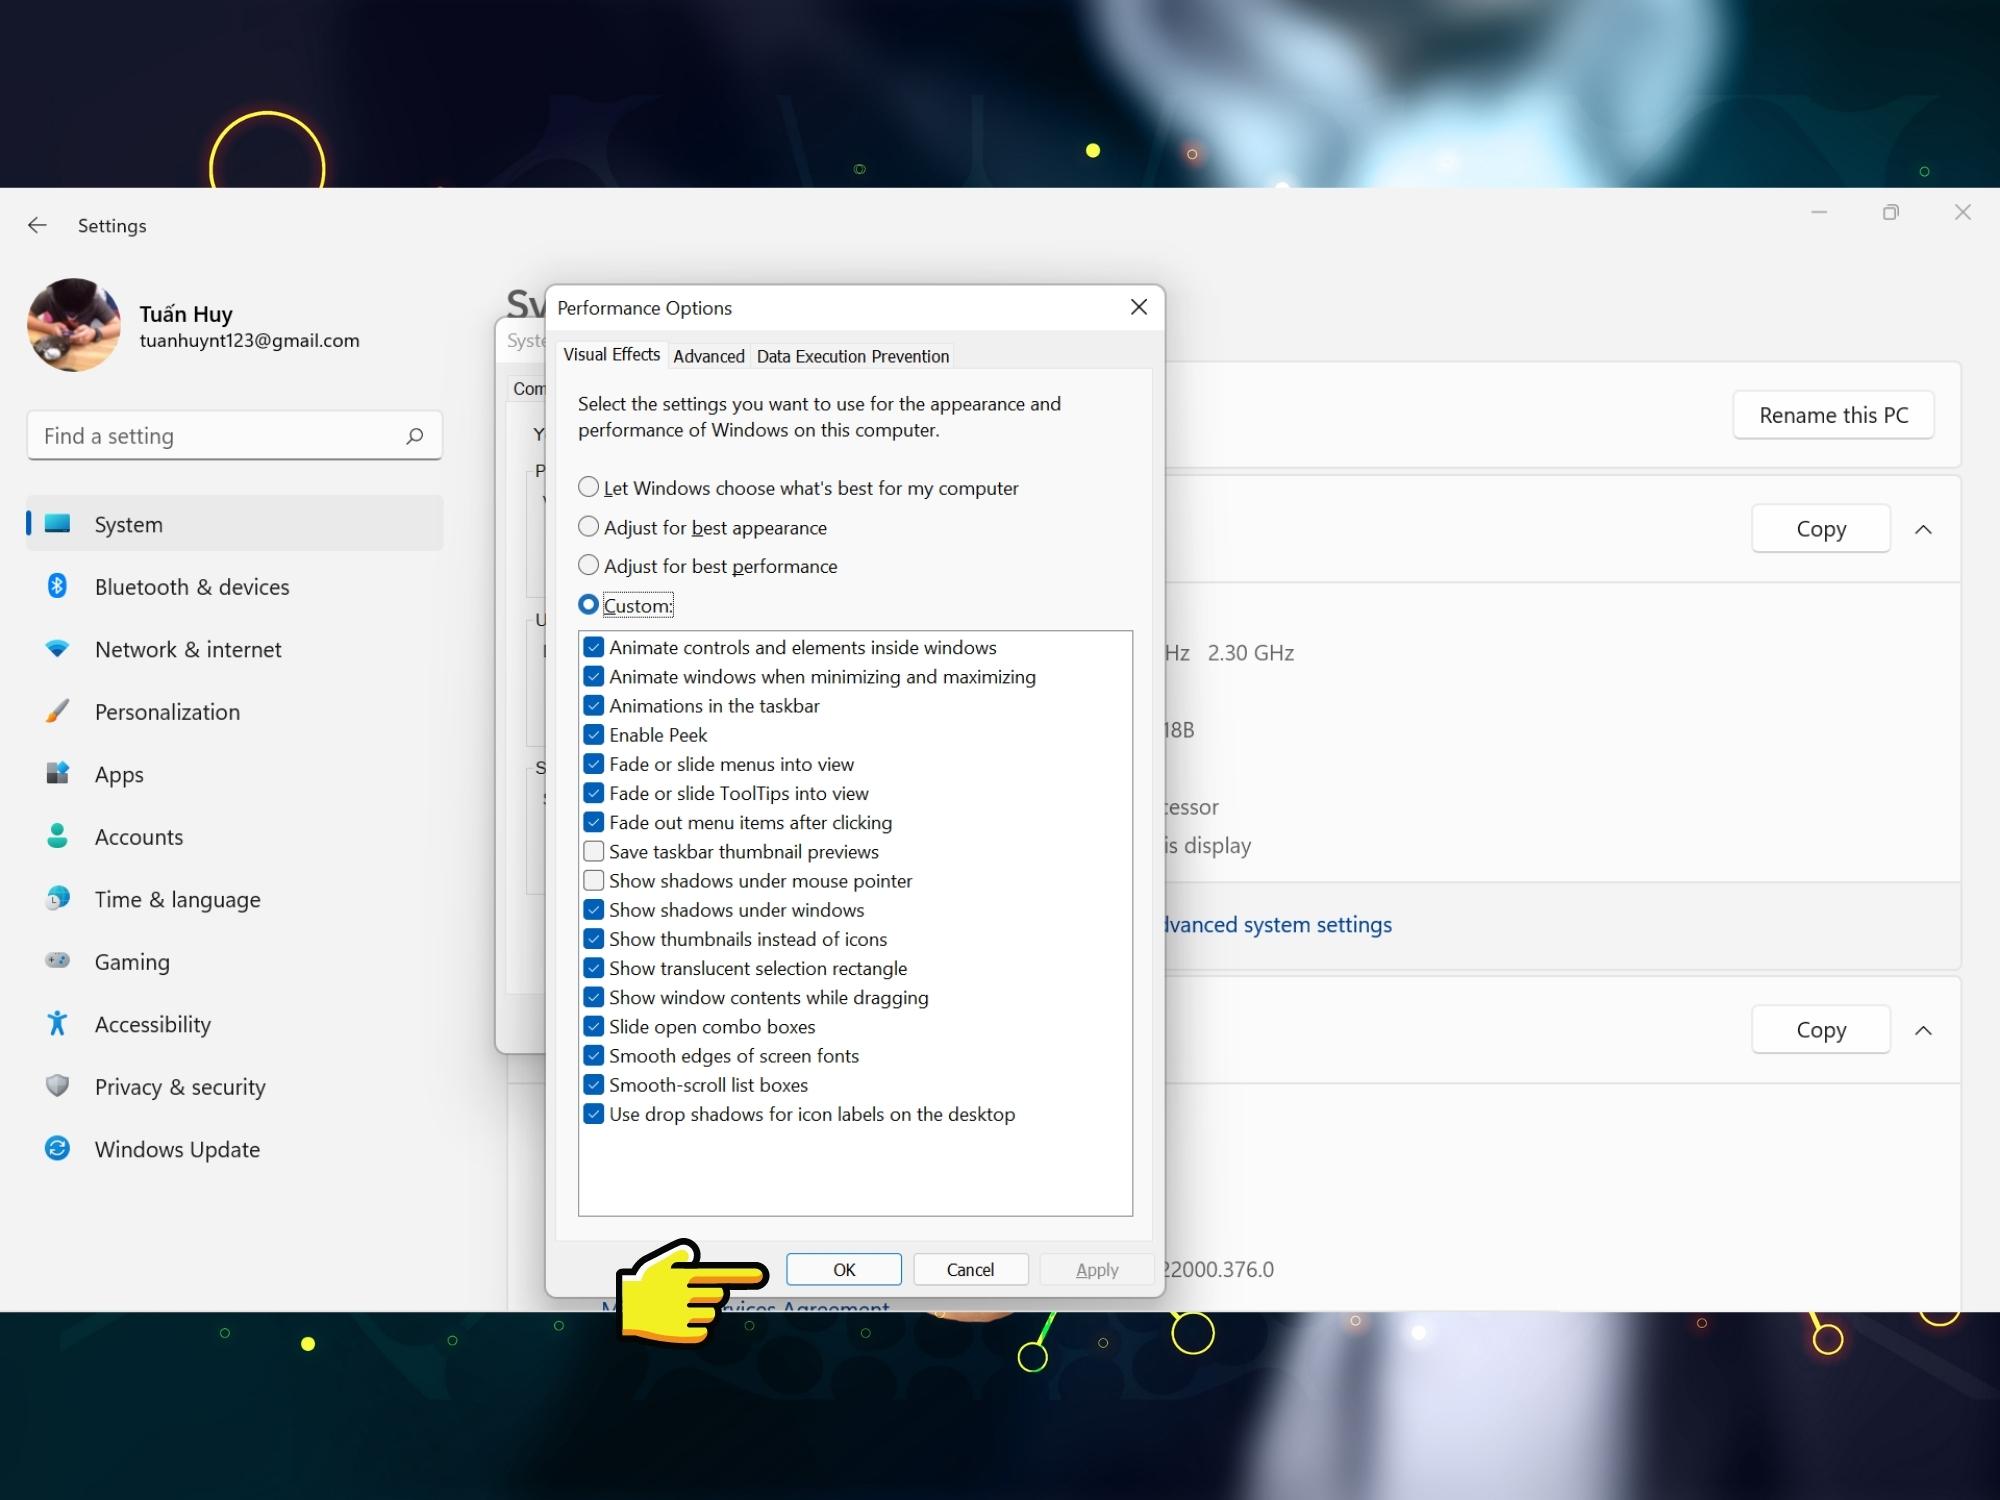Click OK in Performance Options
This screenshot has width=2000, height=1500.
844,1269
